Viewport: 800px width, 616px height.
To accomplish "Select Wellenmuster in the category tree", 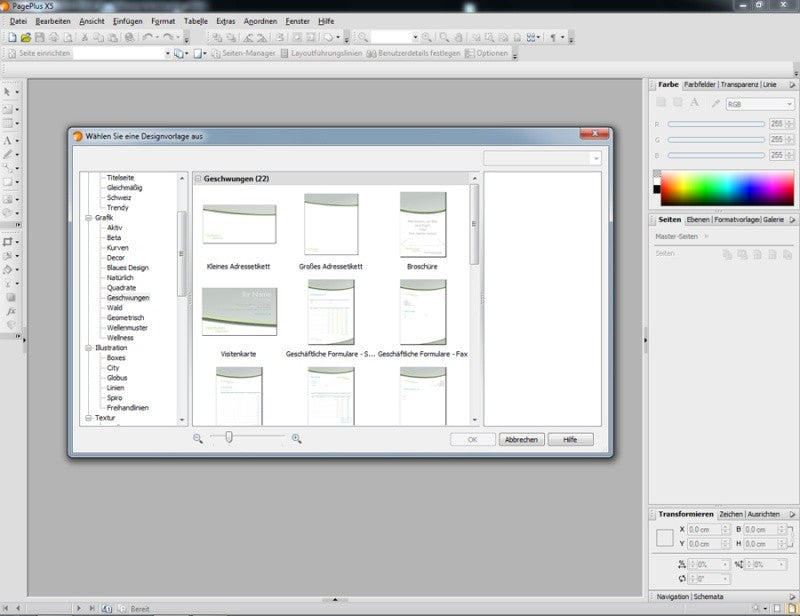I will pos(127,328).
